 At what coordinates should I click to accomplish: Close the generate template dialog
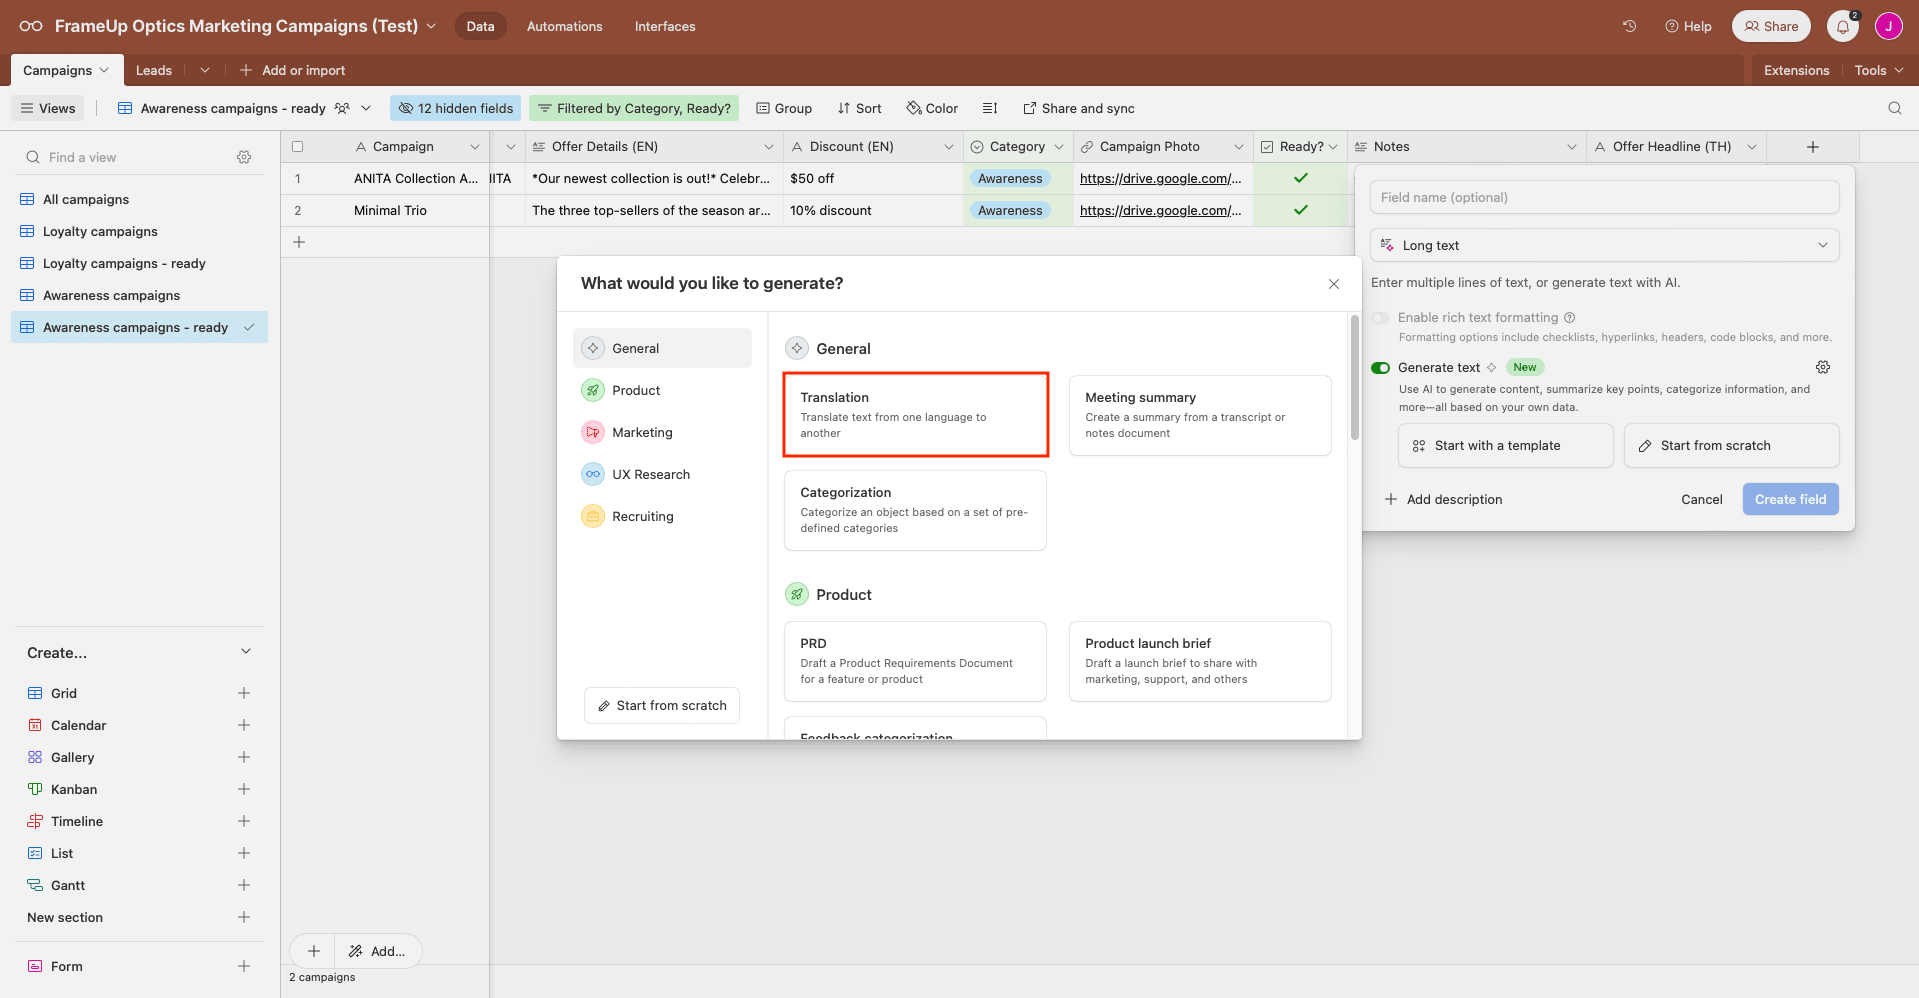tap(1333, 284)
